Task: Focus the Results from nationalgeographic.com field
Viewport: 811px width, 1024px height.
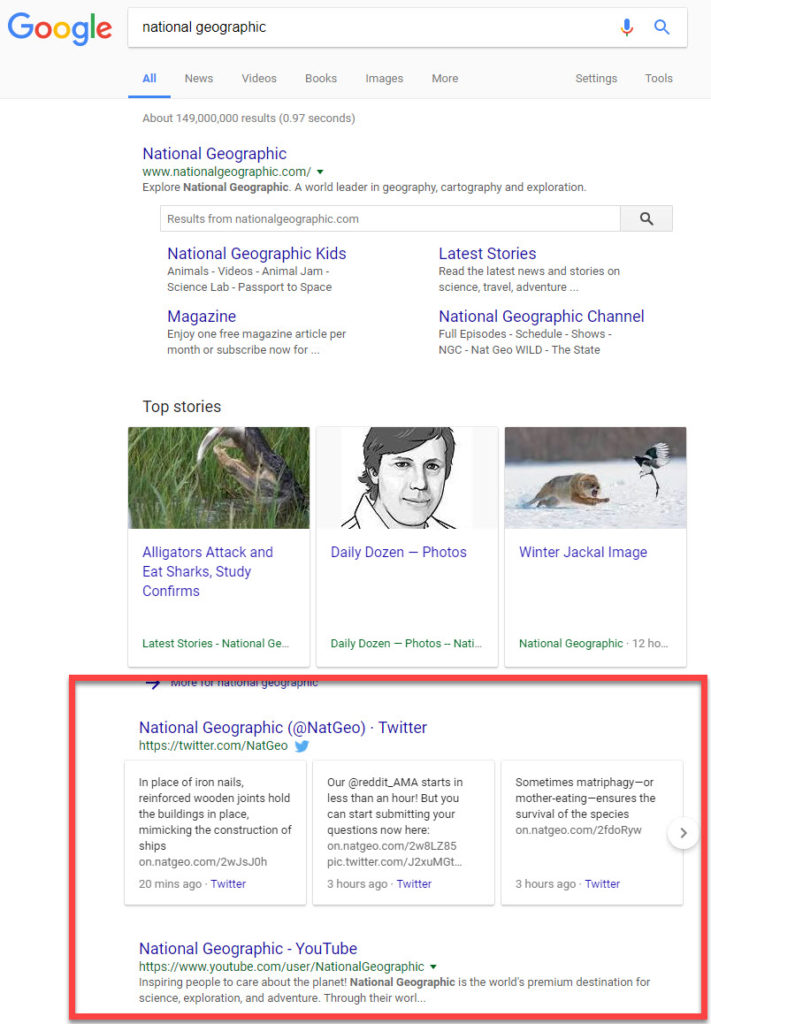Action: (x=390, y=219)
